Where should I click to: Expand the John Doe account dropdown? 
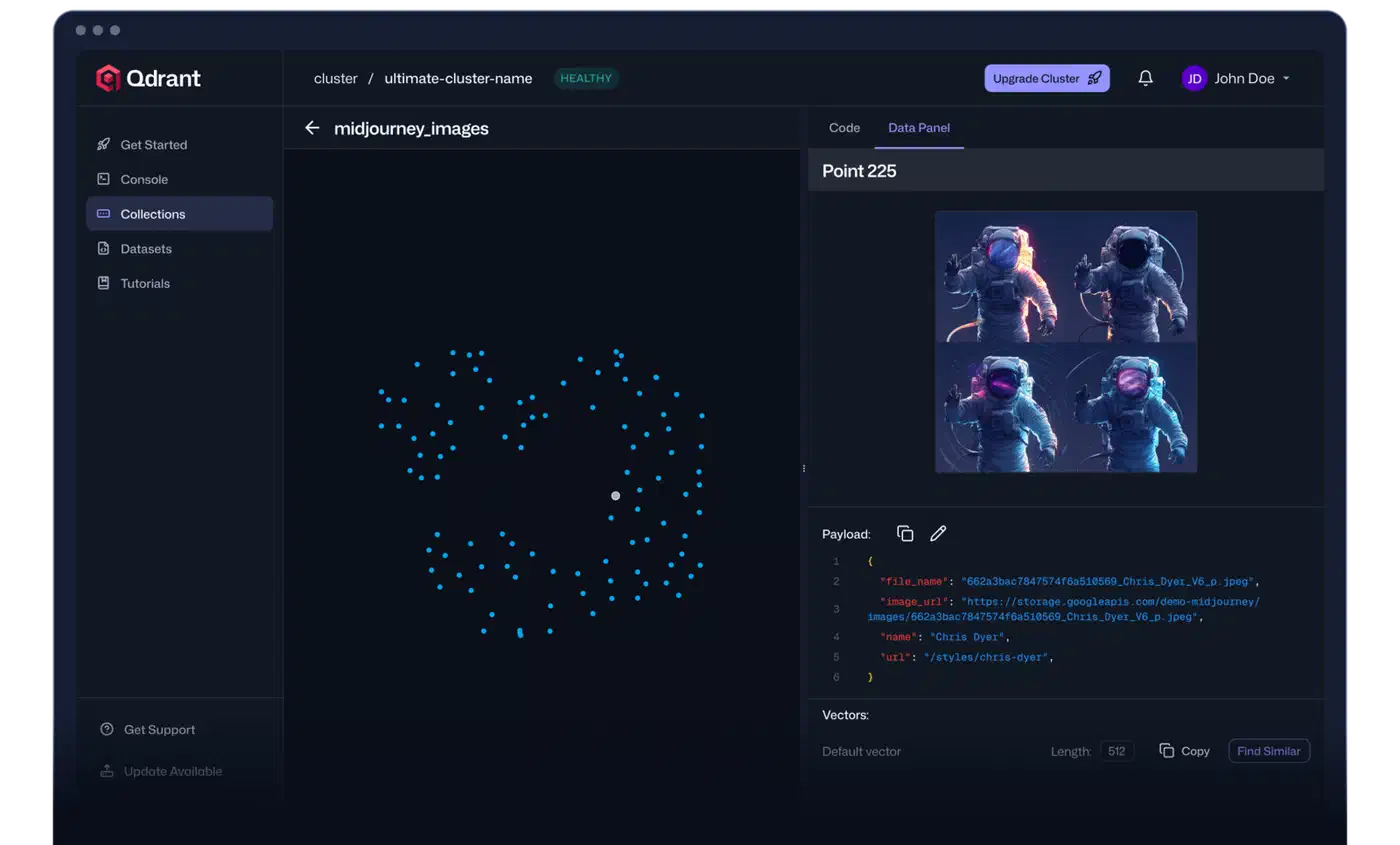pyautogui.click(x=1286, y=78)
